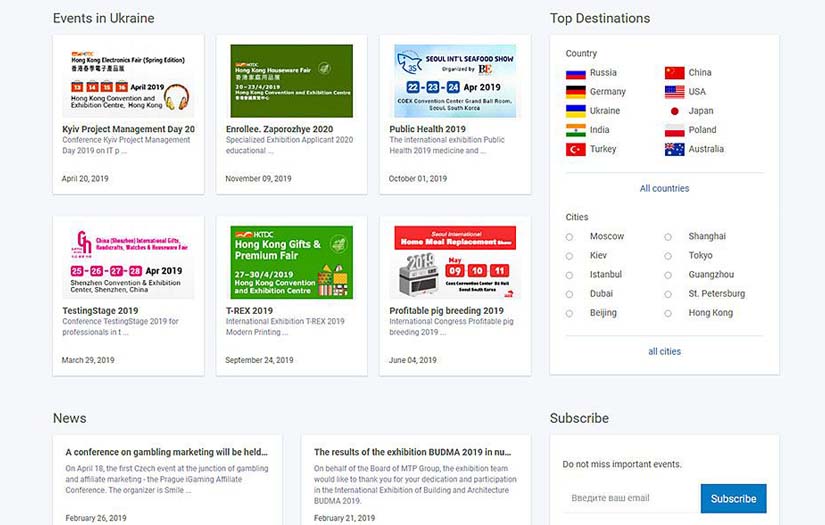This screenshot has height=525, width=825.
Task: Click the news date 'February 26, 2019'
Action: click(x=96, y=518)
